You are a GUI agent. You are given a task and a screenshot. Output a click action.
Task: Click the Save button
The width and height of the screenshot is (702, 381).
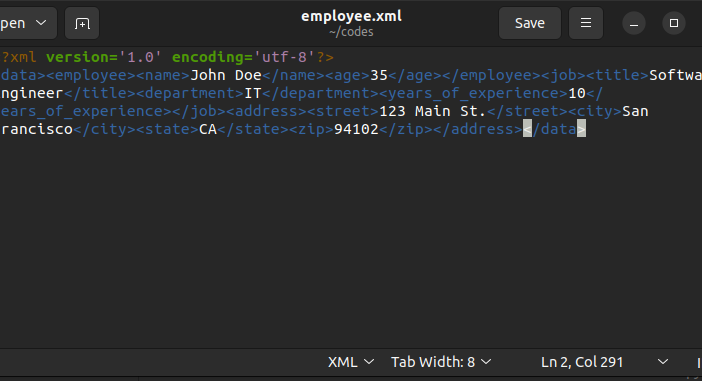pyautogui.click(x=530, y=23)
